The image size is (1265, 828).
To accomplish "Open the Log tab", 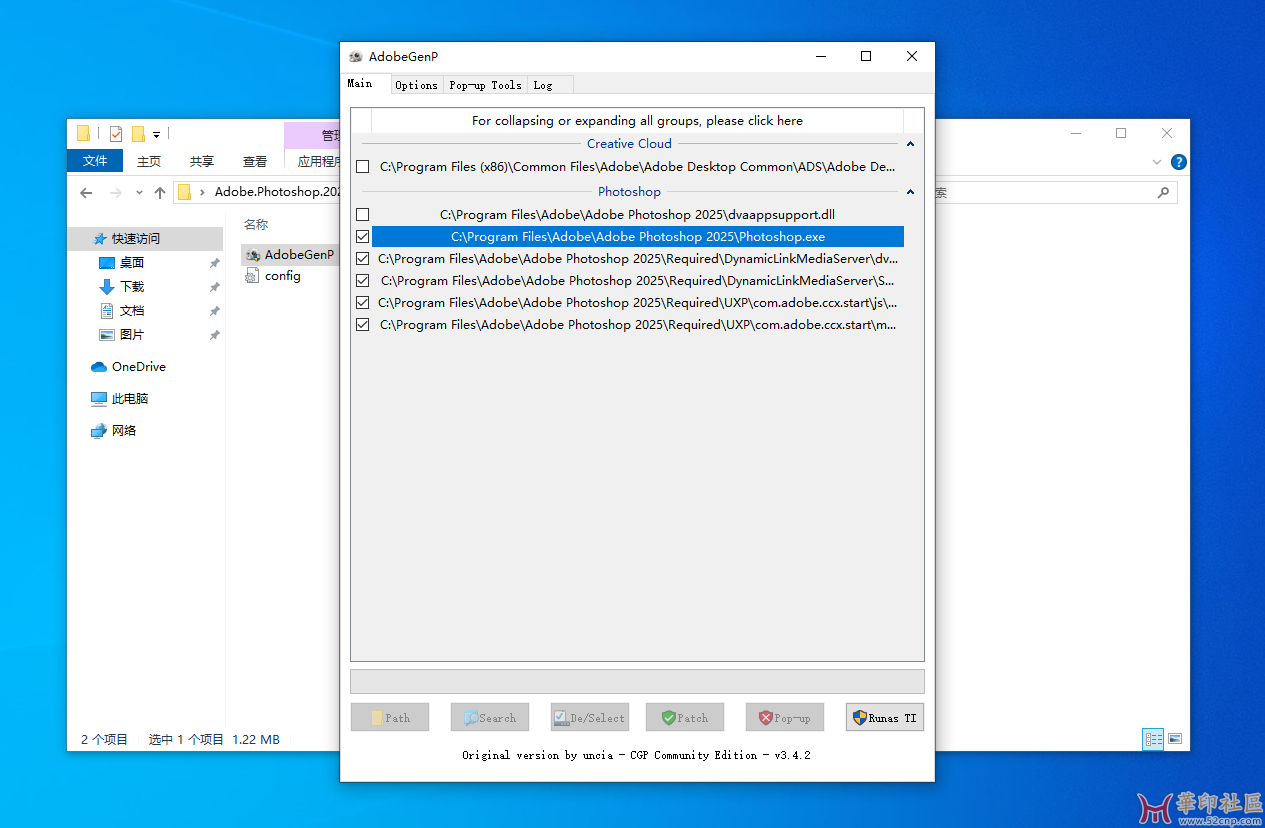I will (x=542, y=85).
